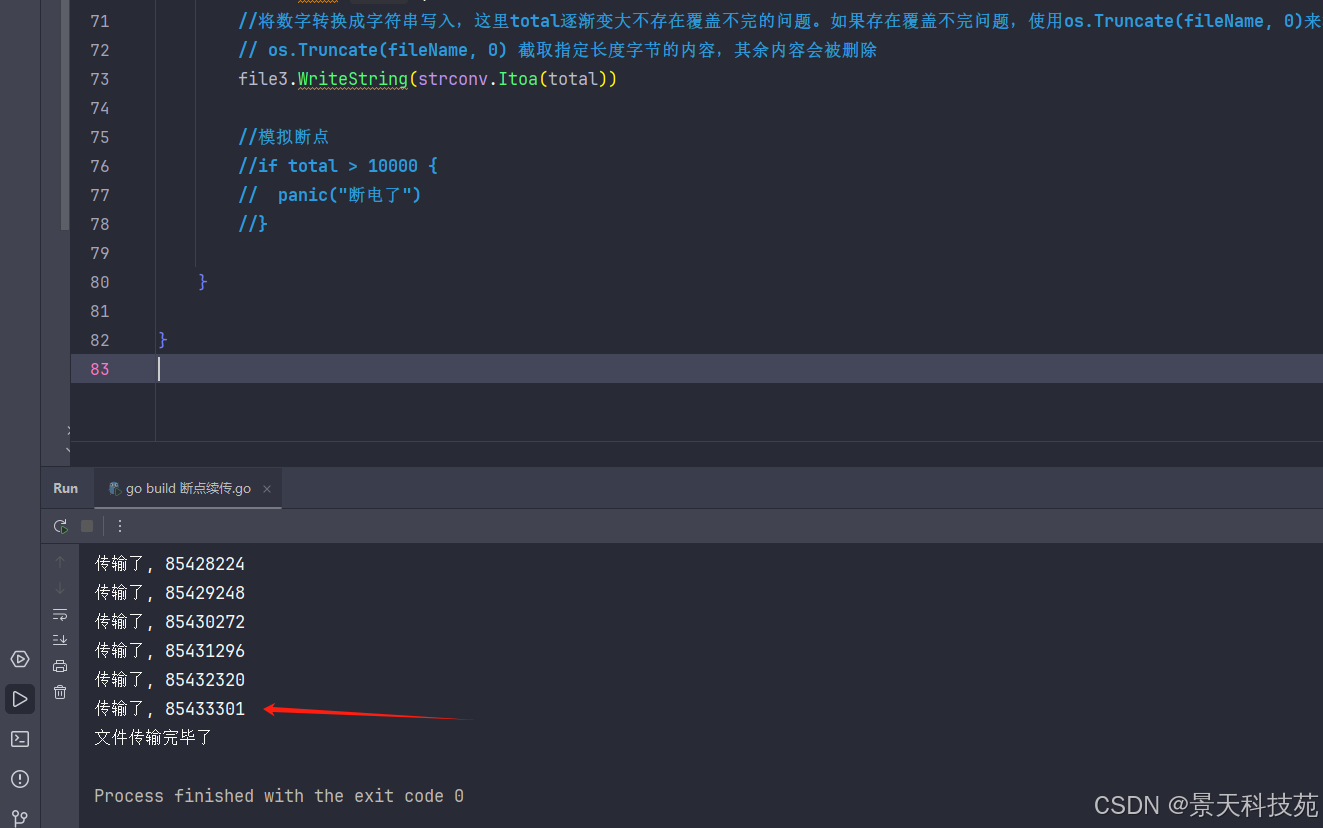Click line number 76 in the gutter
Screen dimensions: 1323x828
click(x=99, y=166)
